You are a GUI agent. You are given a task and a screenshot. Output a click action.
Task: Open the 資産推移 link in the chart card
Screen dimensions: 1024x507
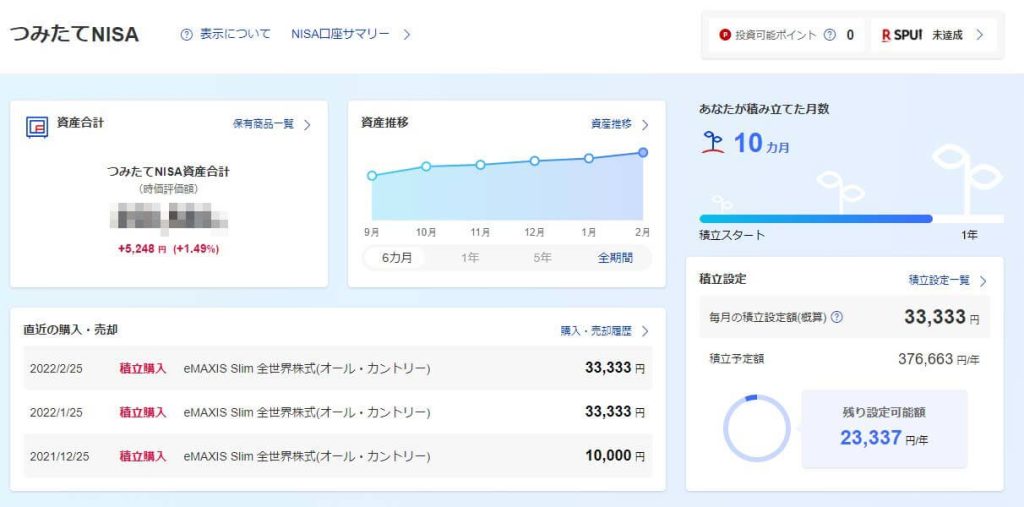pos(611,124)
